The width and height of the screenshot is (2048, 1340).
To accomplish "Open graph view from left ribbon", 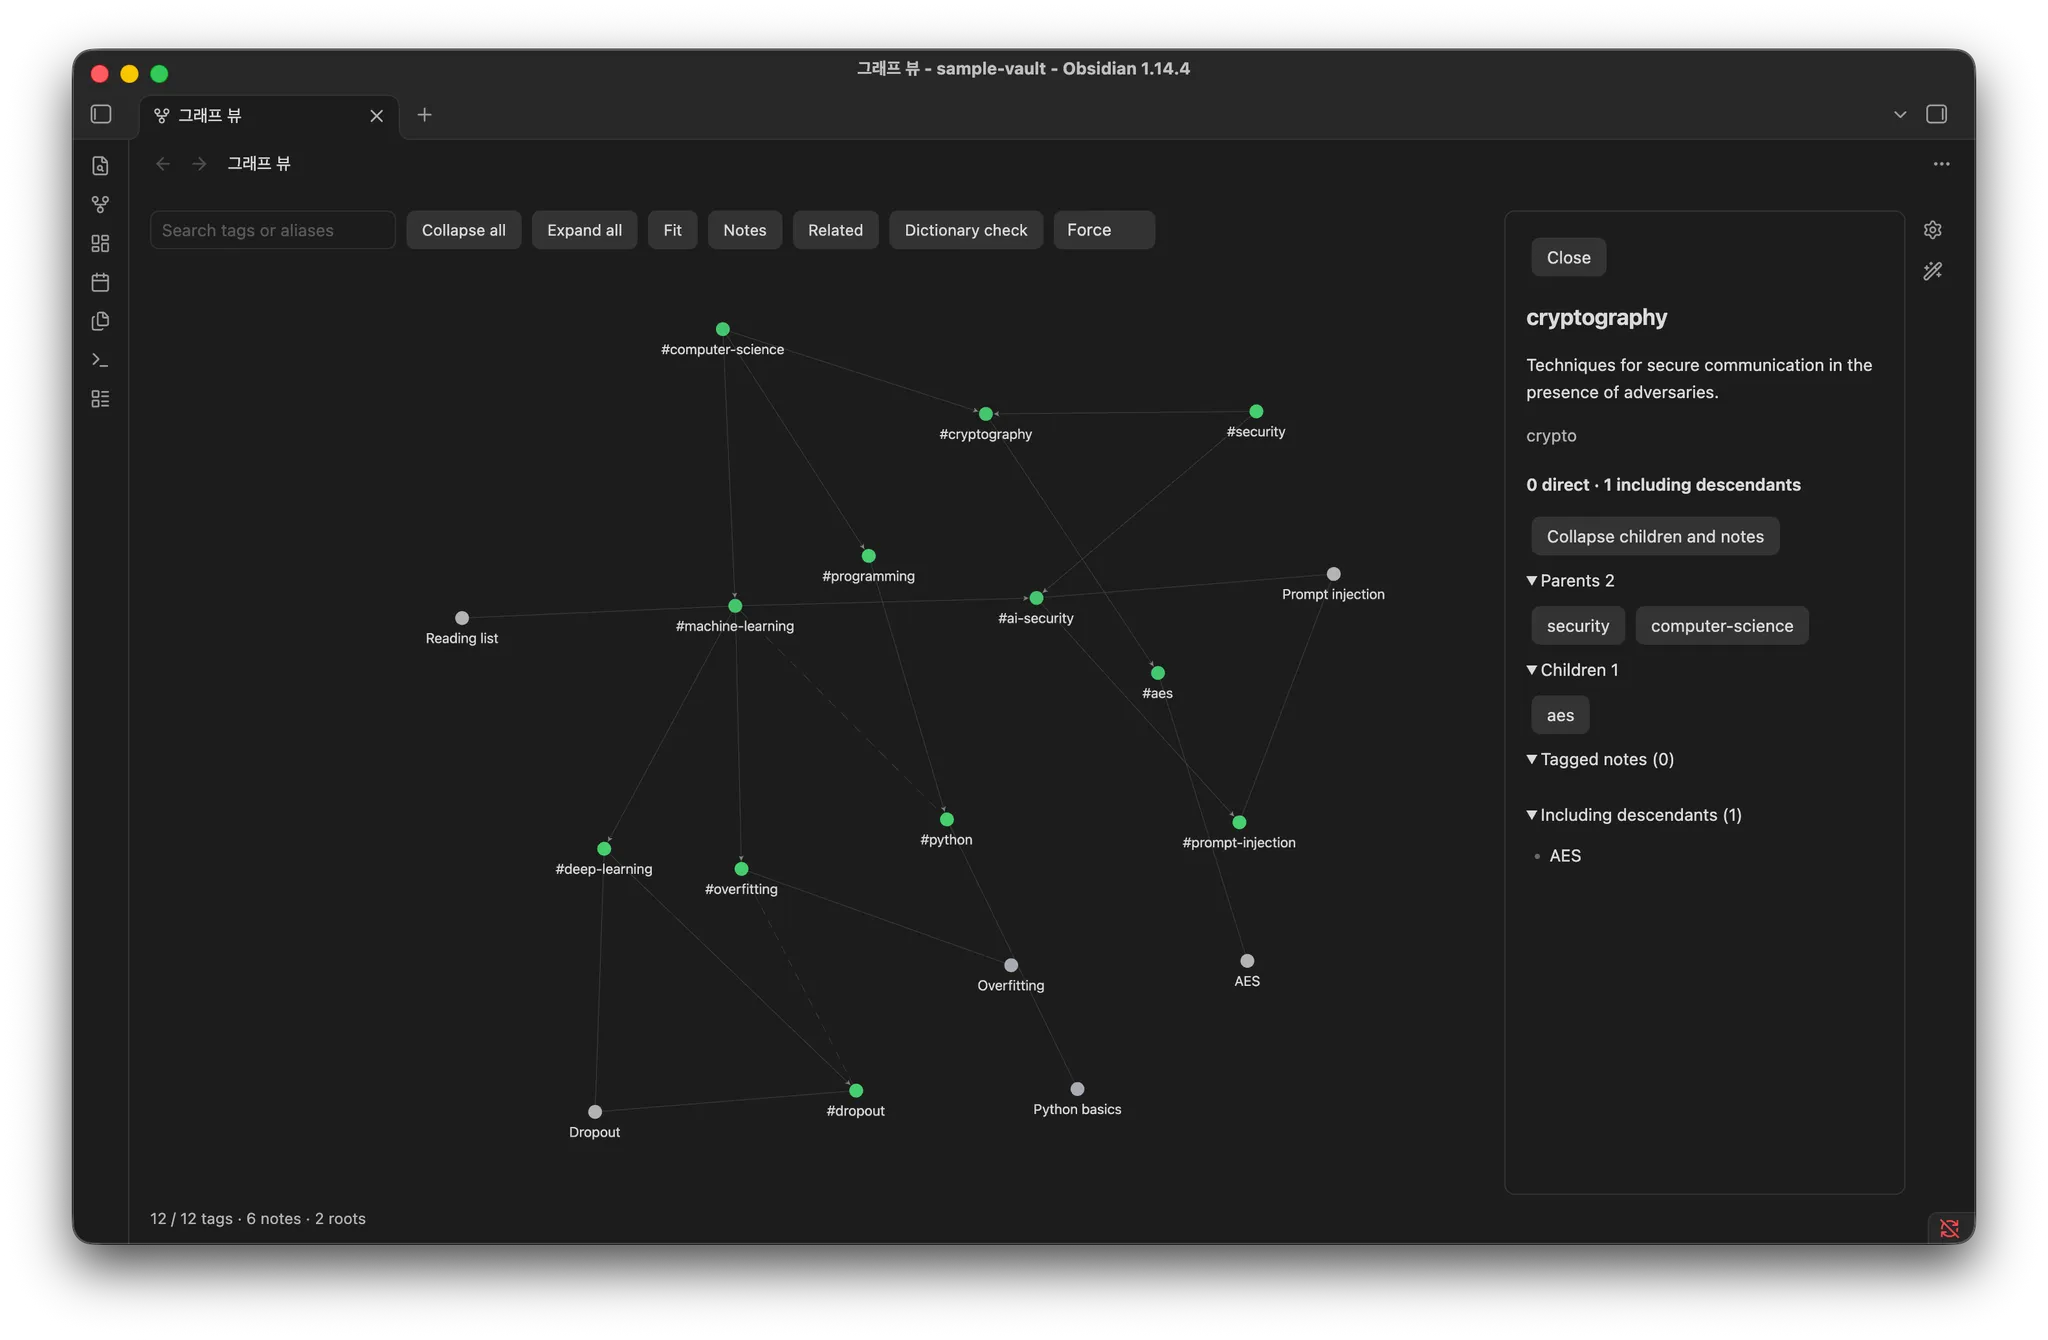I will 100,204.
